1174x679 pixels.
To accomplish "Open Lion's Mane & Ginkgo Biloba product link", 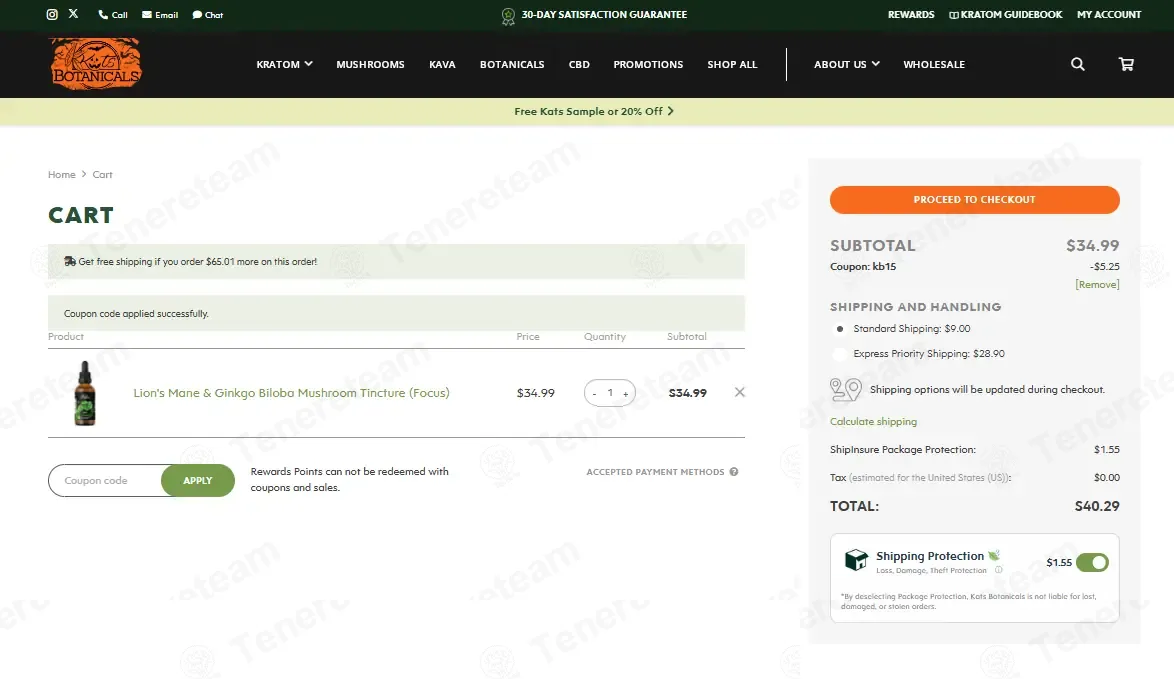I will (x=291, y=393).
